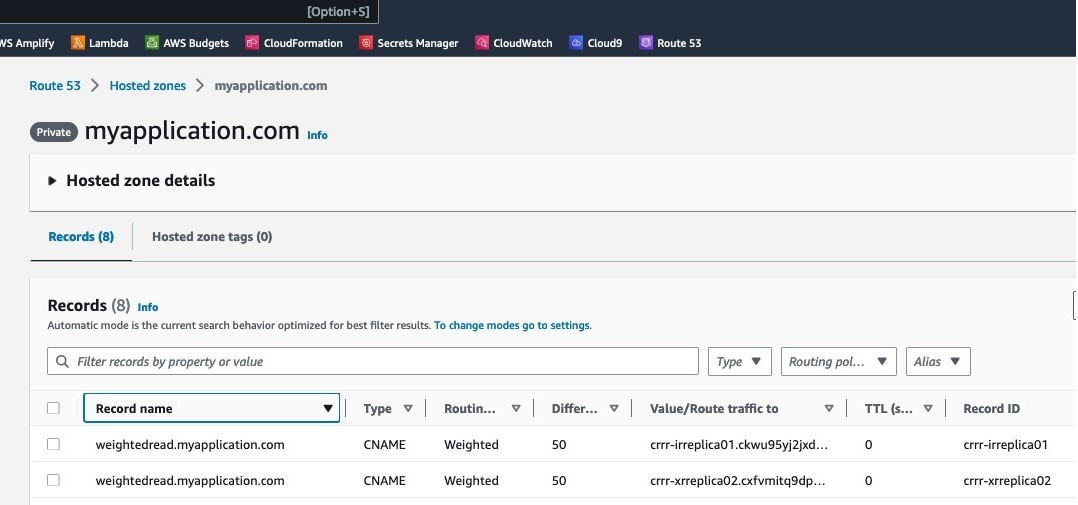
Task: Focus the Filter records by property field
Action: point(373,361)
